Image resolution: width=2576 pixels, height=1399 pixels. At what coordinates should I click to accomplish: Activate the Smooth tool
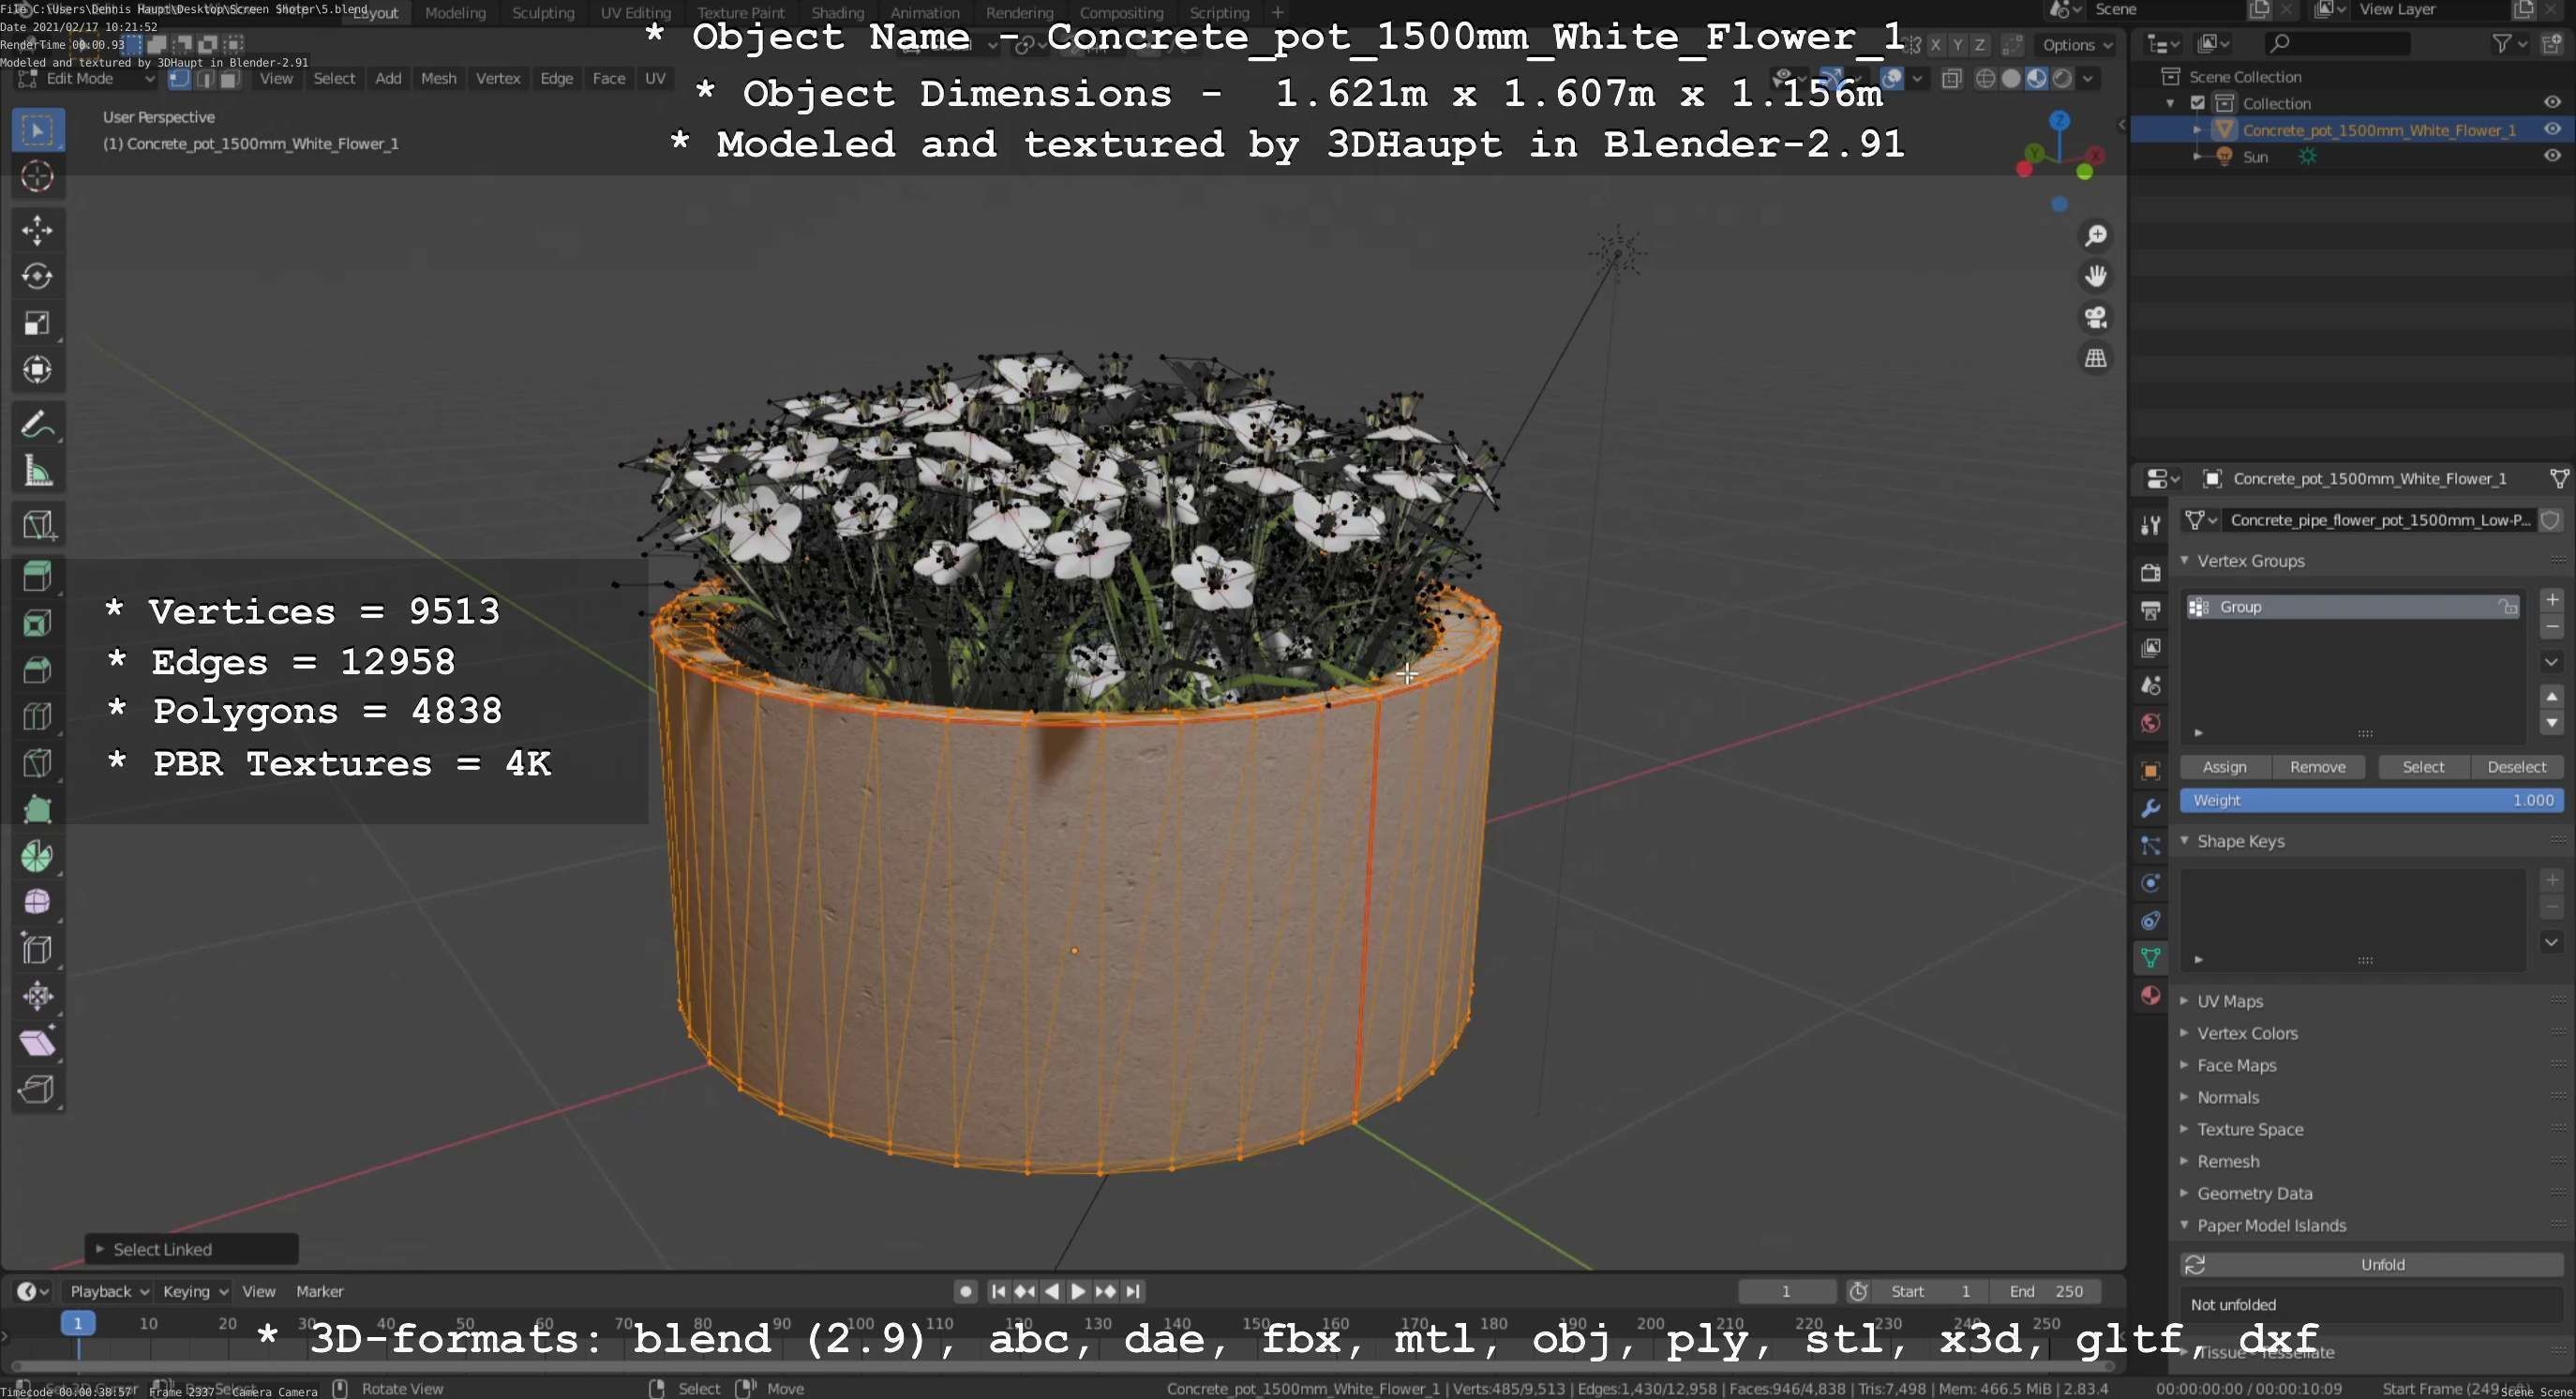tap(38, 902)
